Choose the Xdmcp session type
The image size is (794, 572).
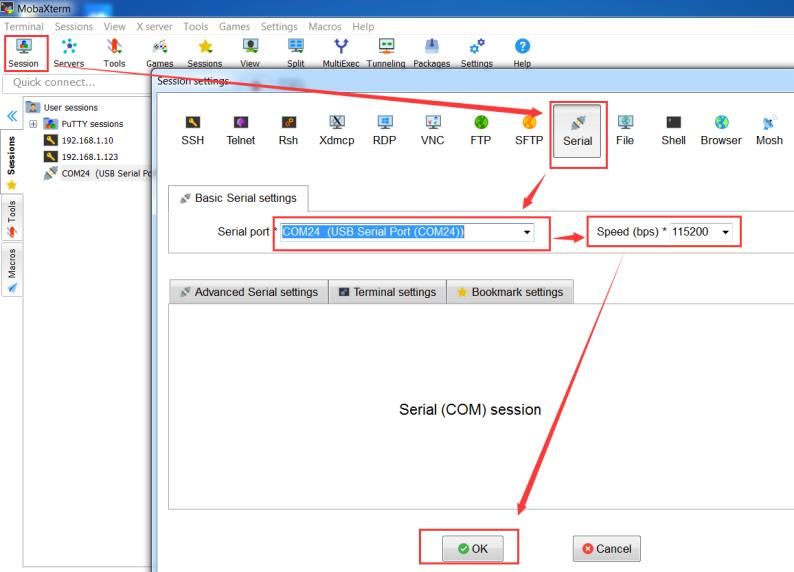point(337,130)
